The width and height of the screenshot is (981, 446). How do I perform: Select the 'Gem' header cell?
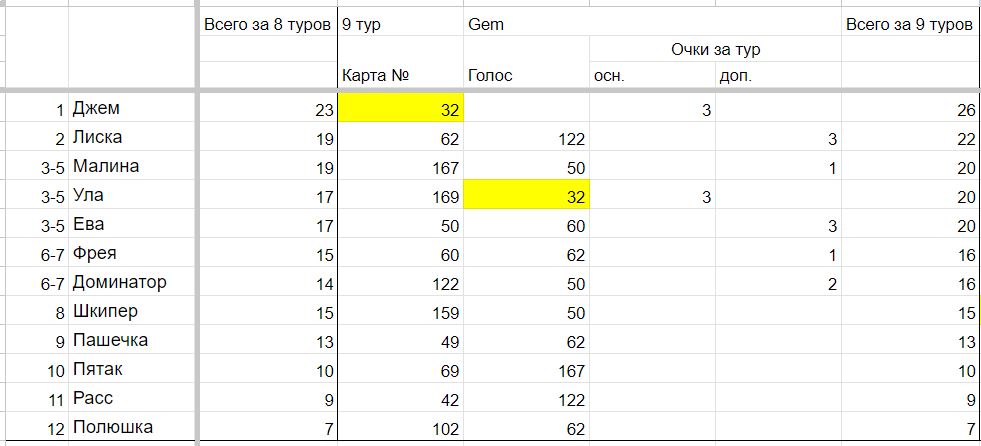[x=526, y=24]
